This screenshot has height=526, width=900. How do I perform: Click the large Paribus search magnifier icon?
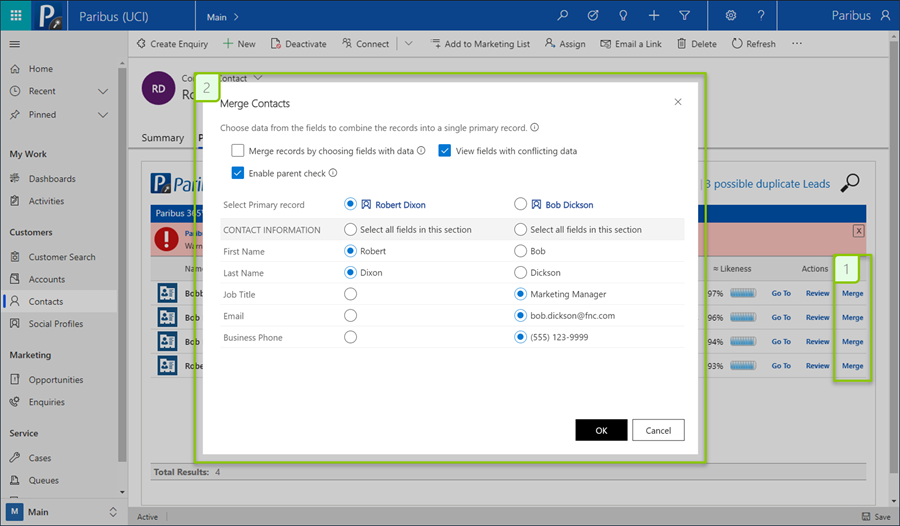850,183
